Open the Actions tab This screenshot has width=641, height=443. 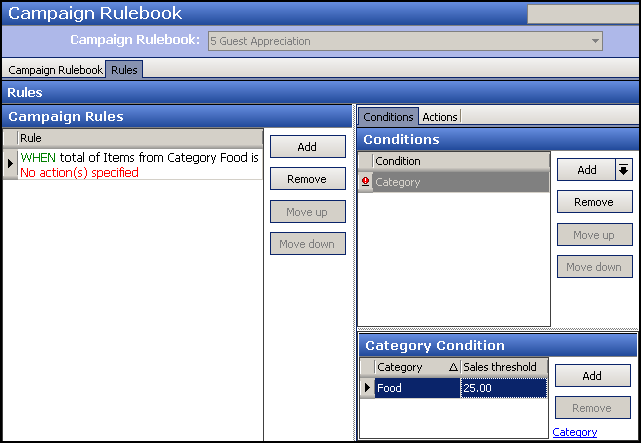tap(440, 117)
